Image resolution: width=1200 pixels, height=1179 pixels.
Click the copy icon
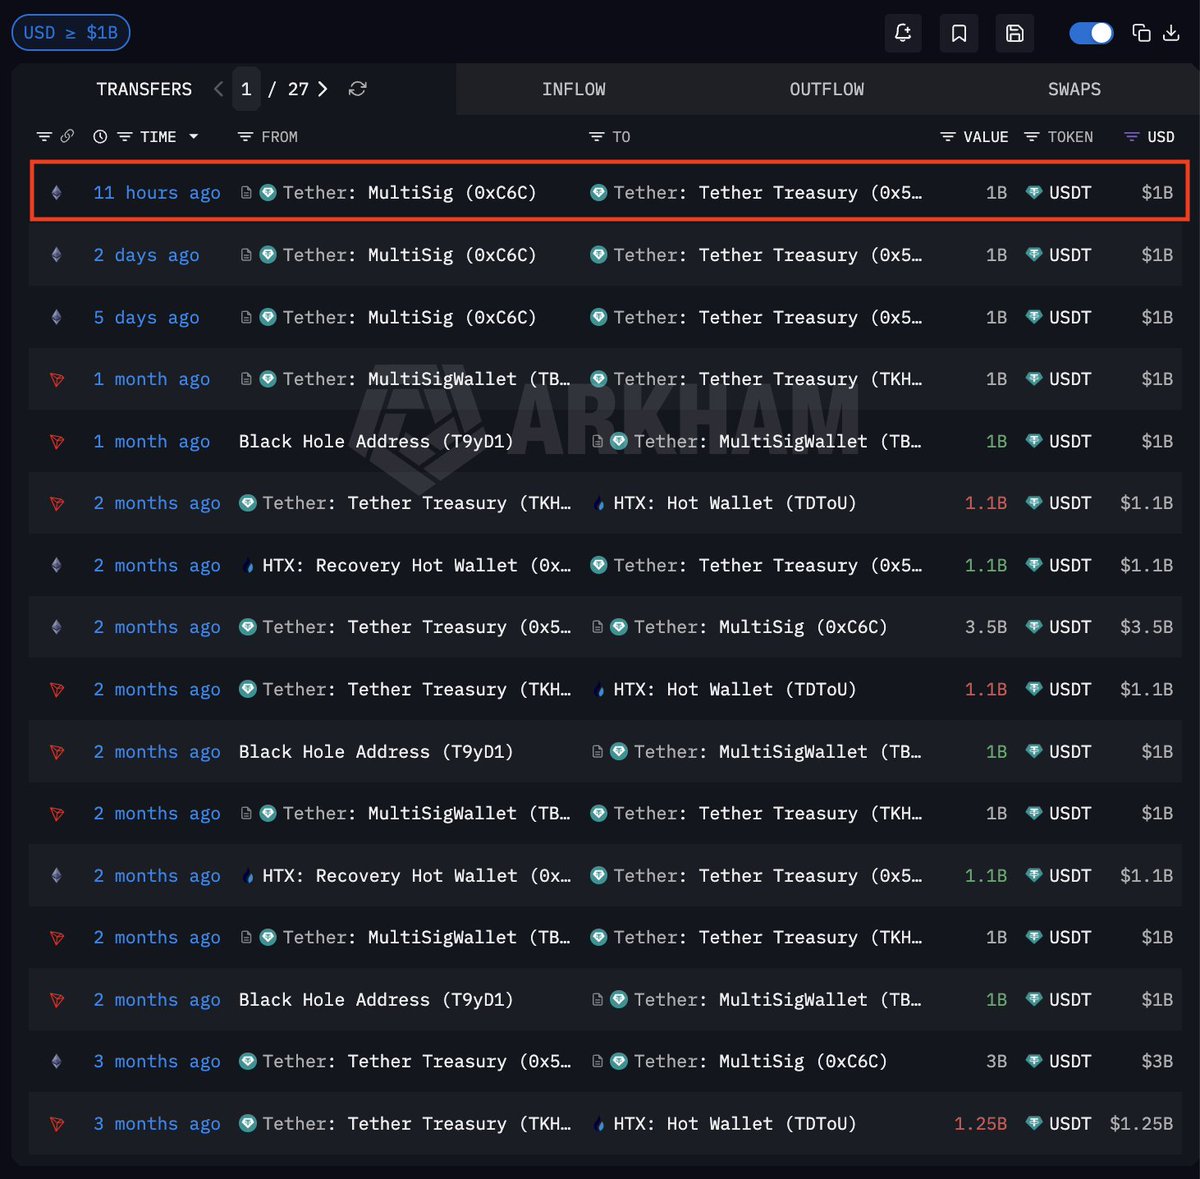tap(1141, 33)
